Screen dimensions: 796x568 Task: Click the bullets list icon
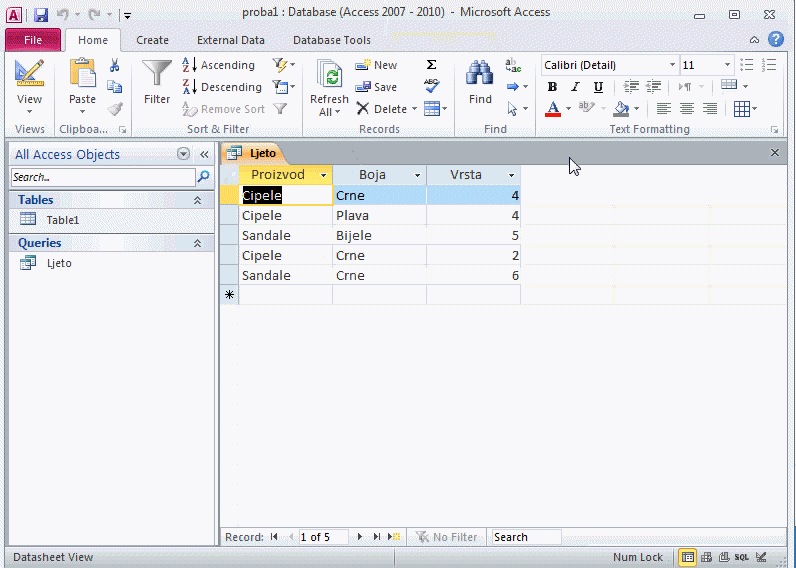(x=746, y=65)
